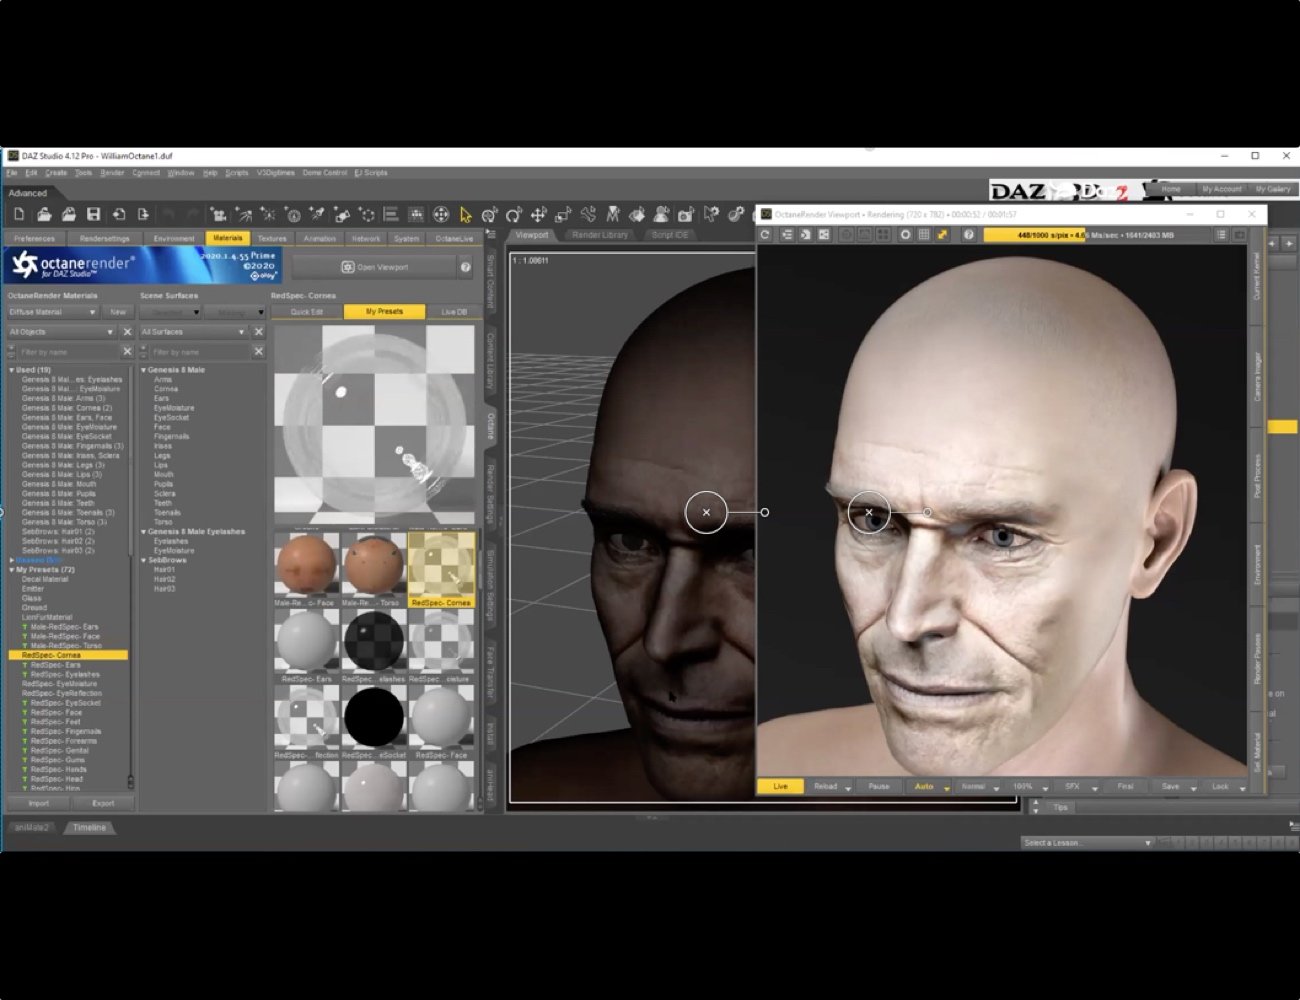Image resolution: width=1300 pixels, height=1000 pixels.
Task: Click the Octane viewport help question icon
Action: point(968,235)
